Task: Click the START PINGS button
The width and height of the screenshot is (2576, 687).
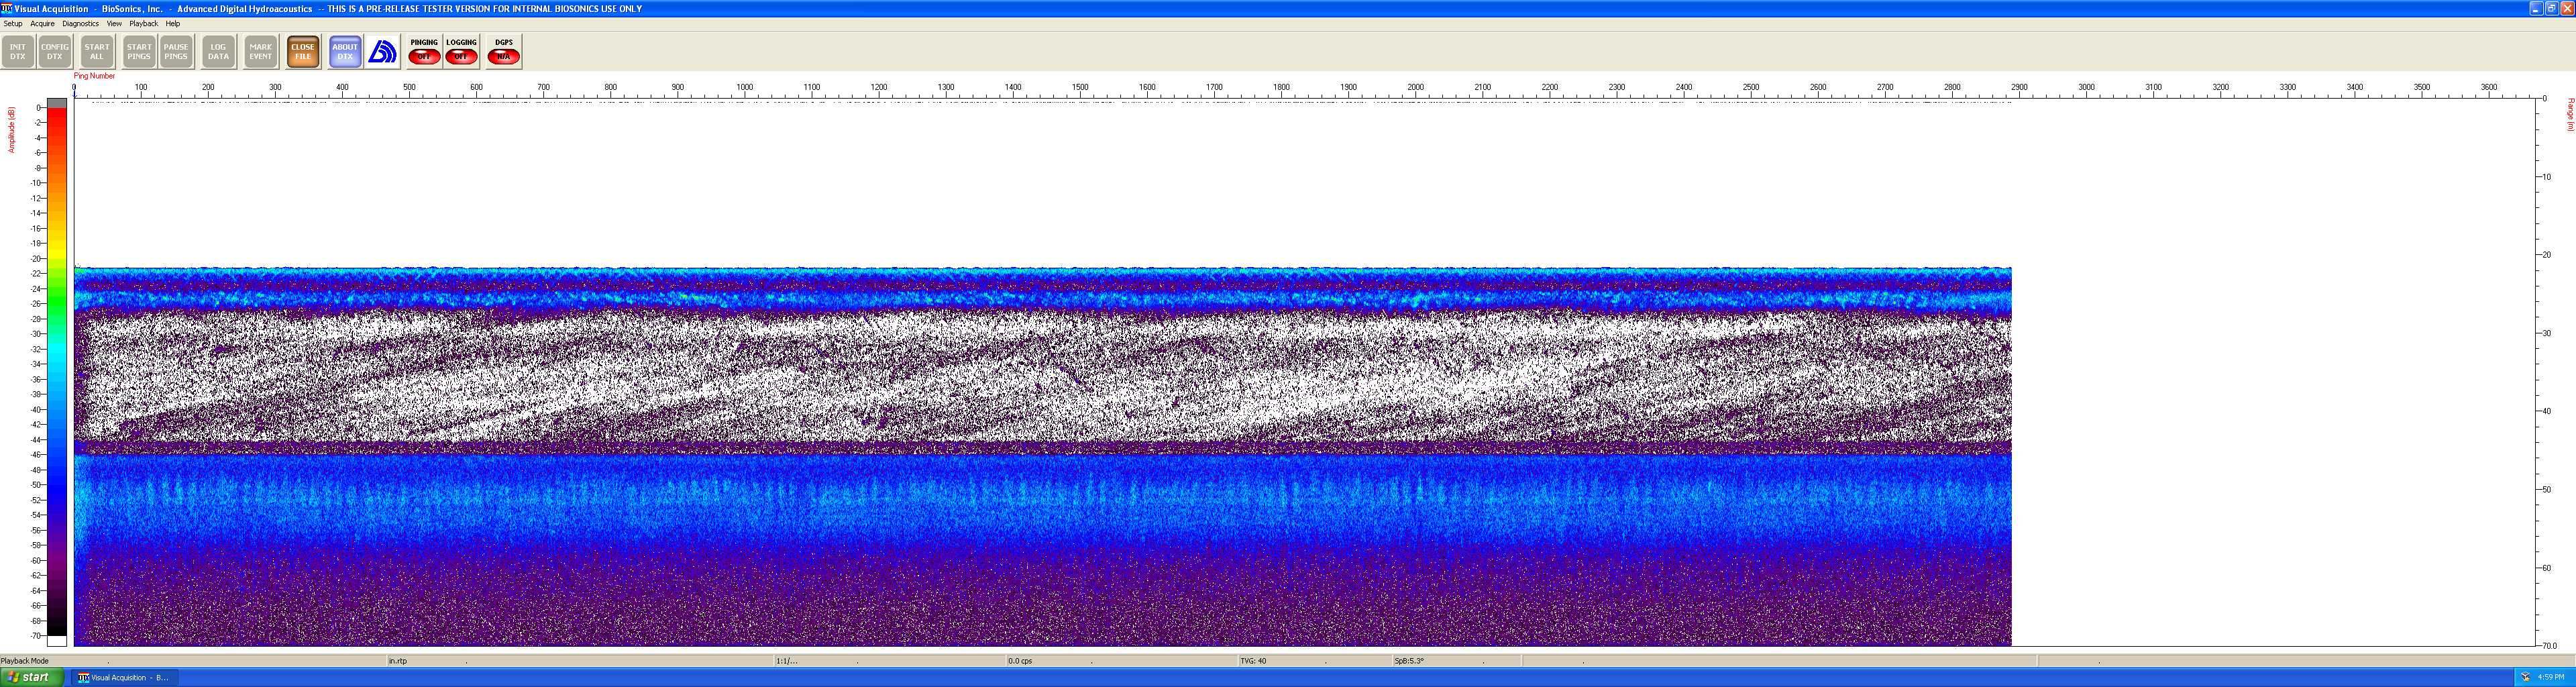Action: click(x=139, y=52)
